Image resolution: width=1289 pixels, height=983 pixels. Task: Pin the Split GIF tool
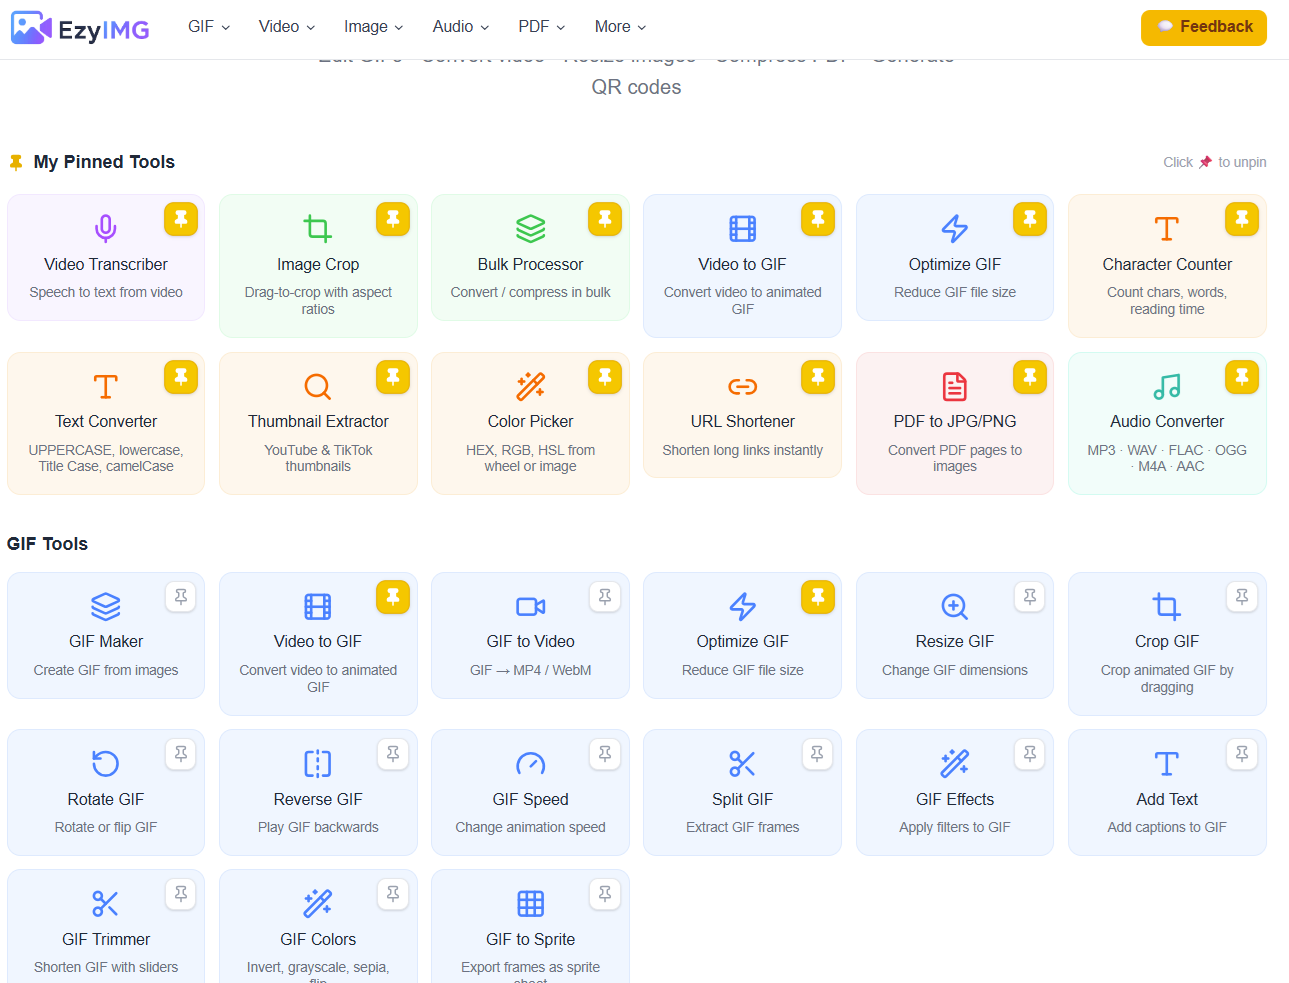coord(817,754)
